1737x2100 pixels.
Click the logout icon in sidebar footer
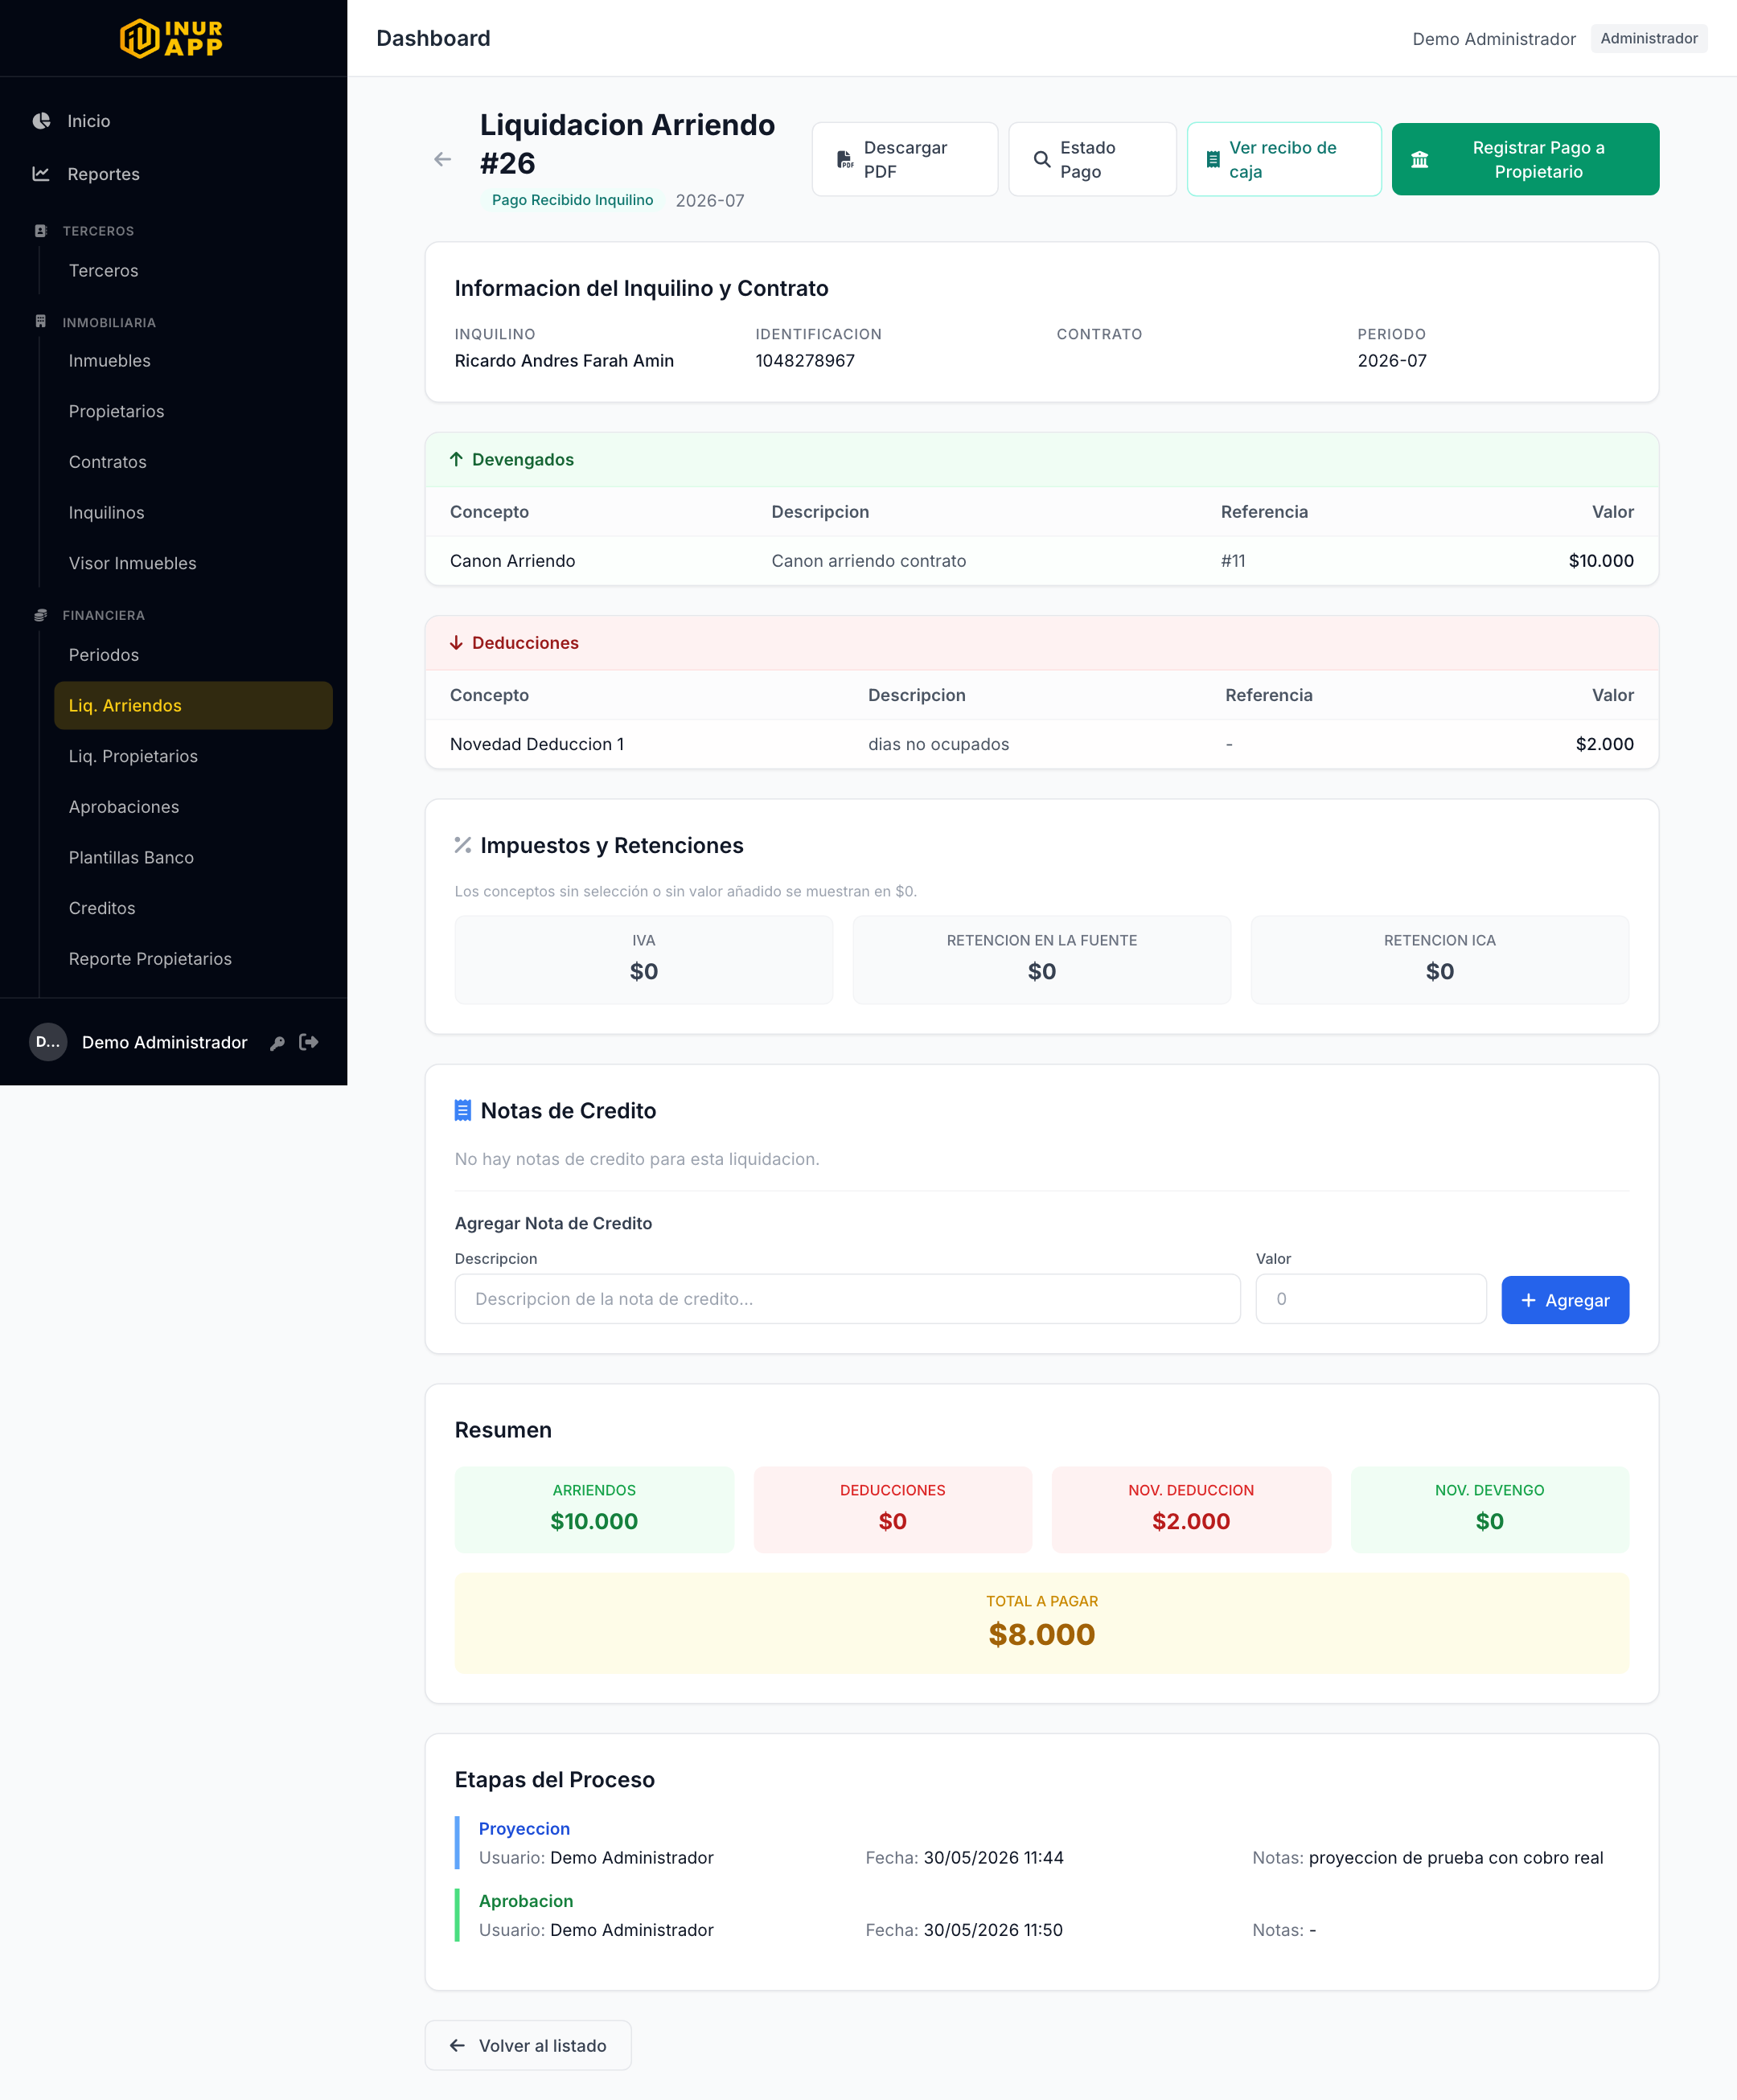click(x=309, y=1042)
